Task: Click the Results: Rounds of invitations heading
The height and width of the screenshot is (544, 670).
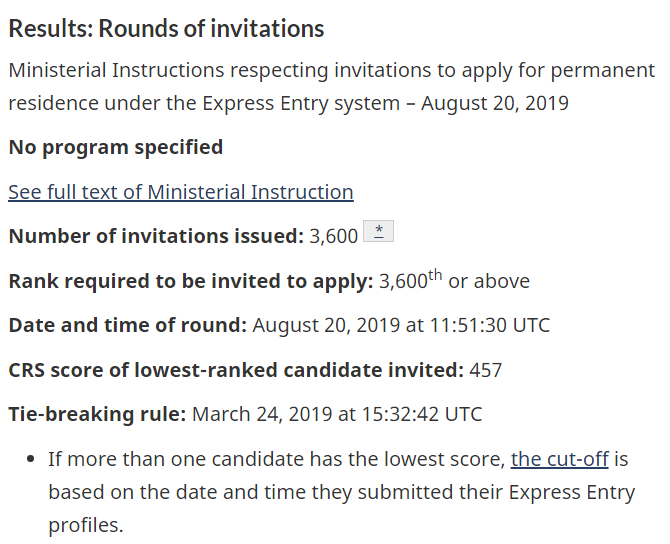Action: click(166, 29)
